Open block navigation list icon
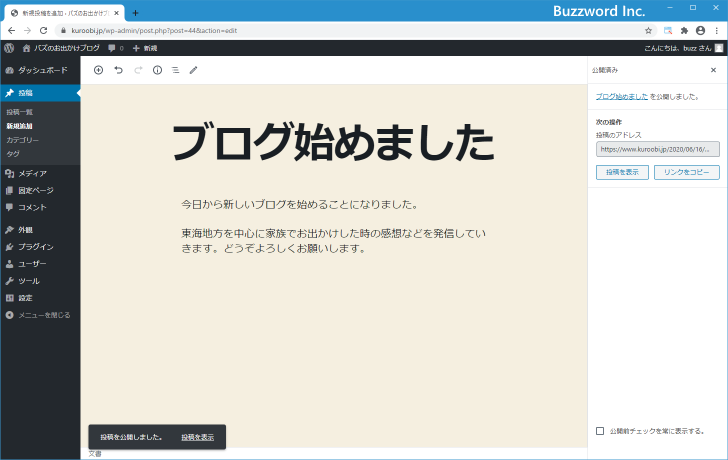This screenshot has height=460, width=728. click(x=176, y=70)
